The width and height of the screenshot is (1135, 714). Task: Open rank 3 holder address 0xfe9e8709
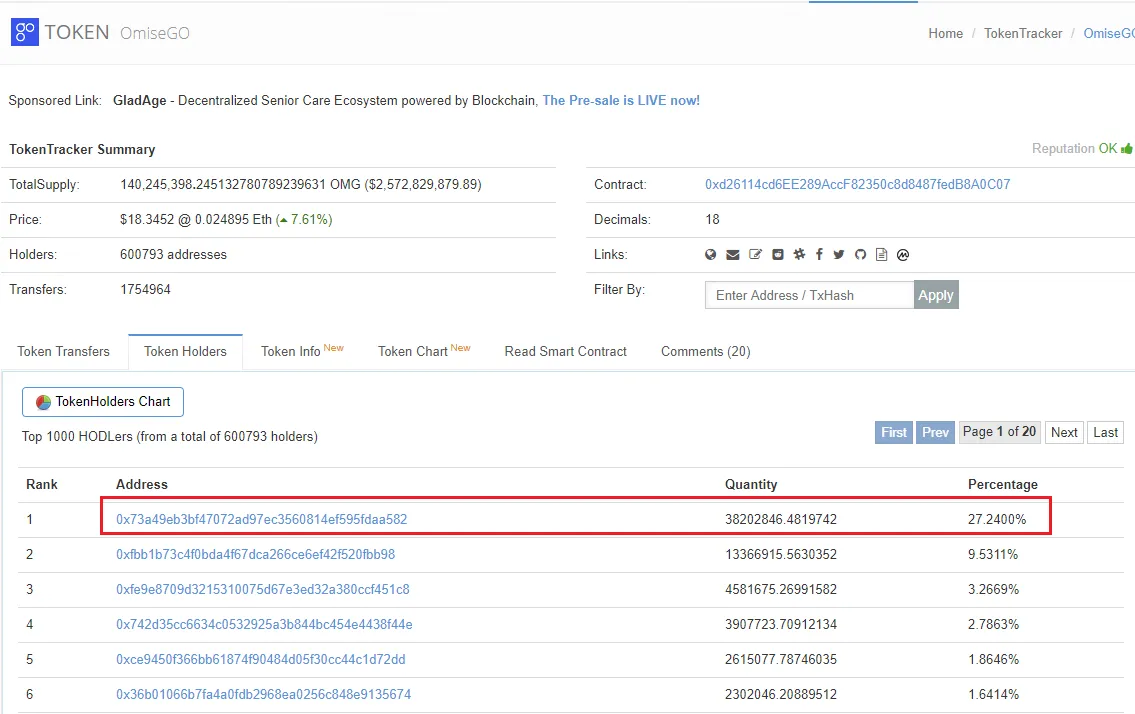263,589
